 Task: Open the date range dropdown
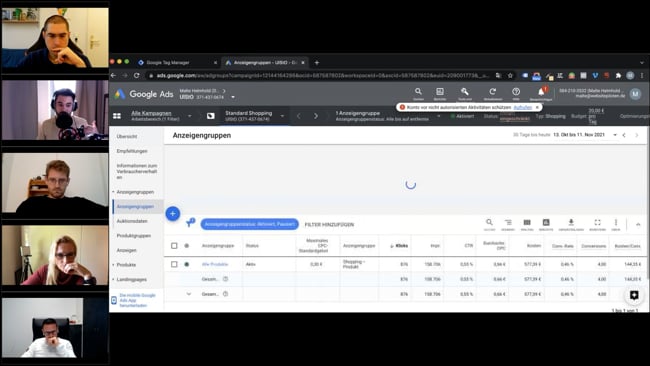615,135
